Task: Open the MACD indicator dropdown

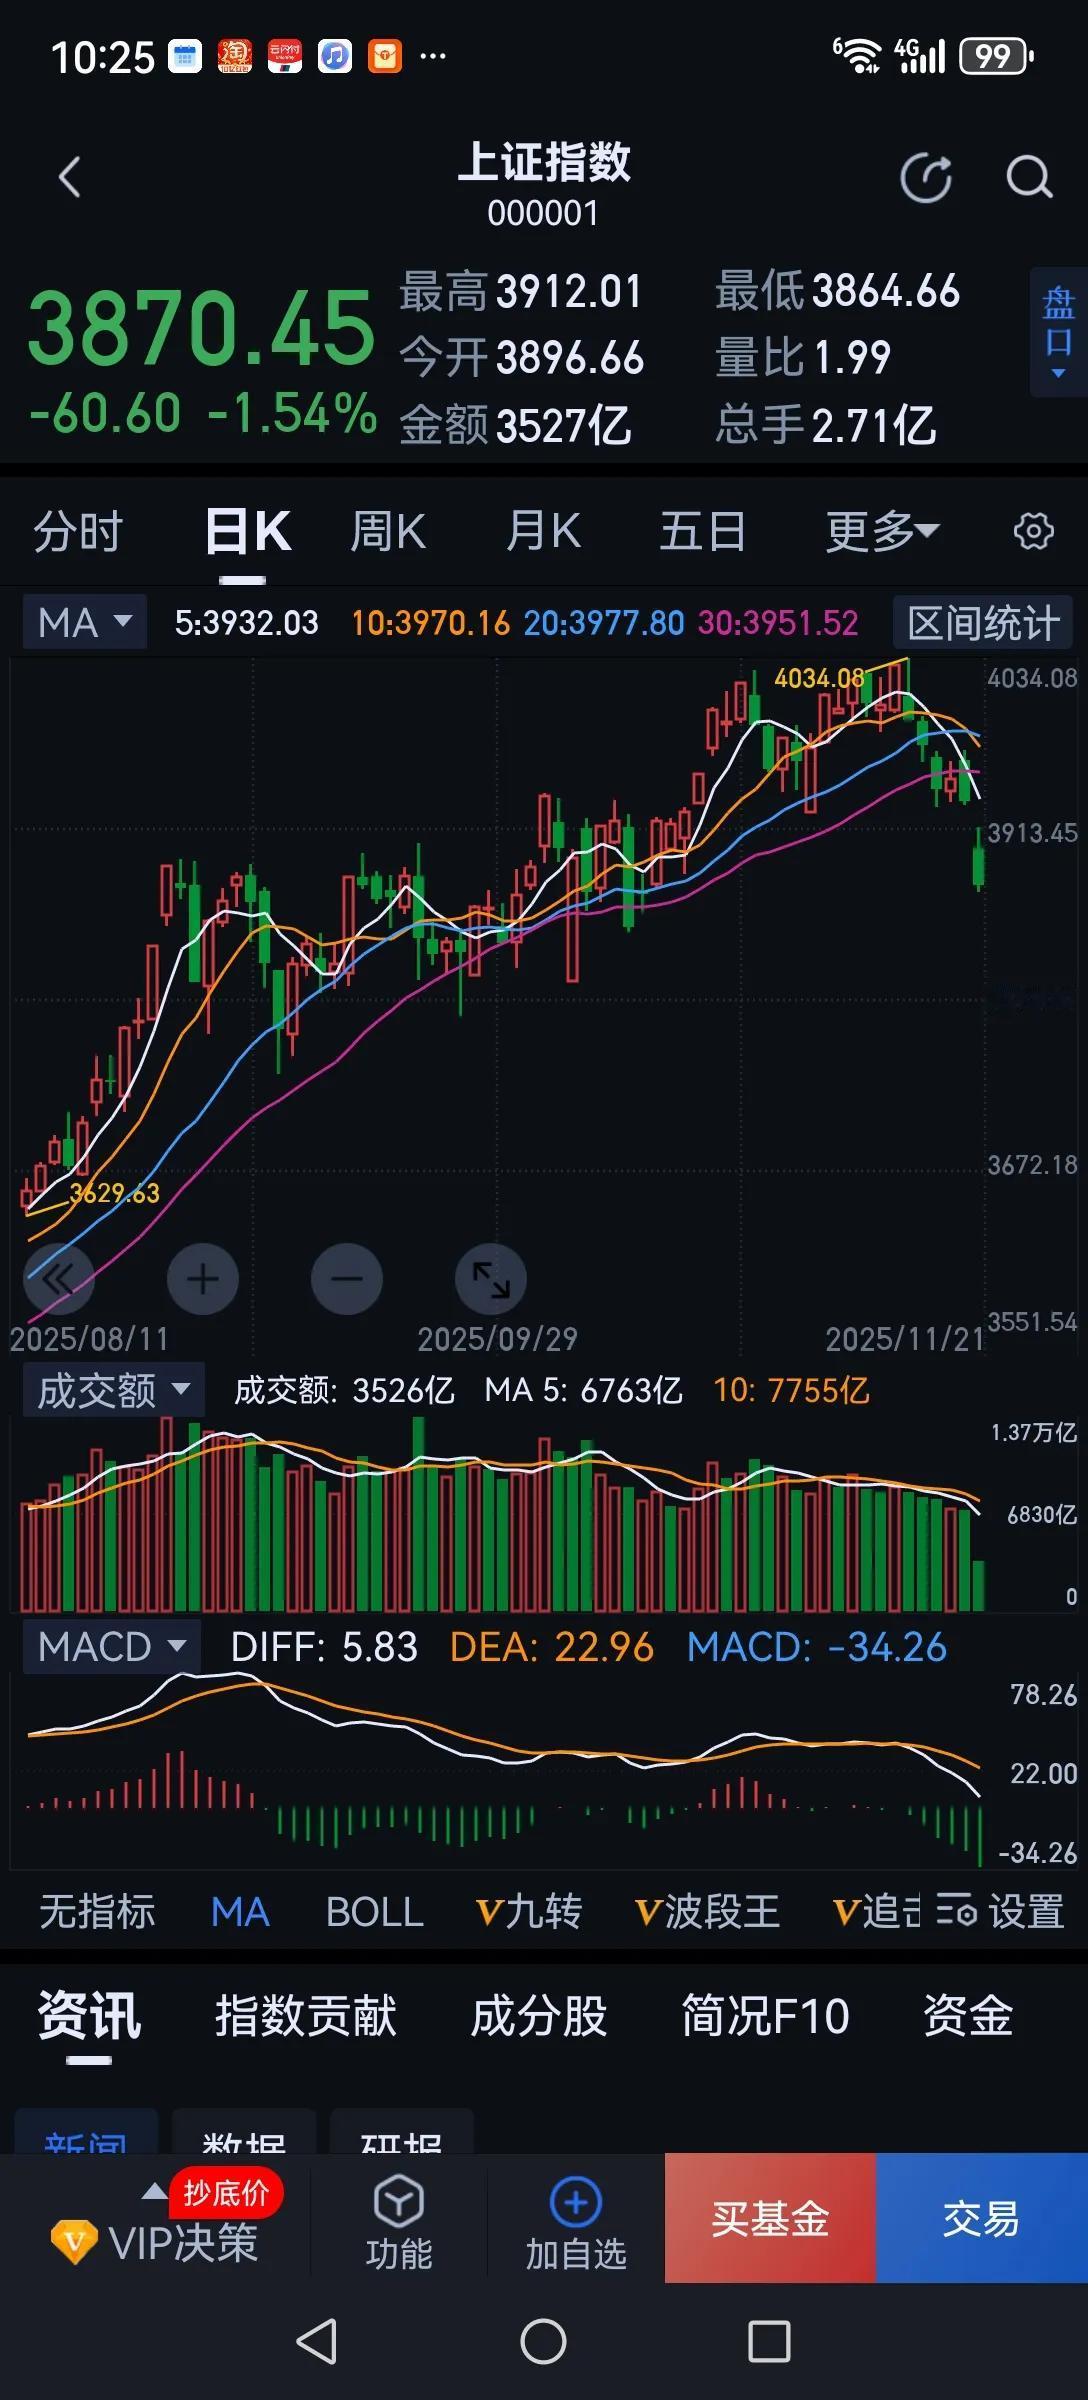Action: (112, 1646)
